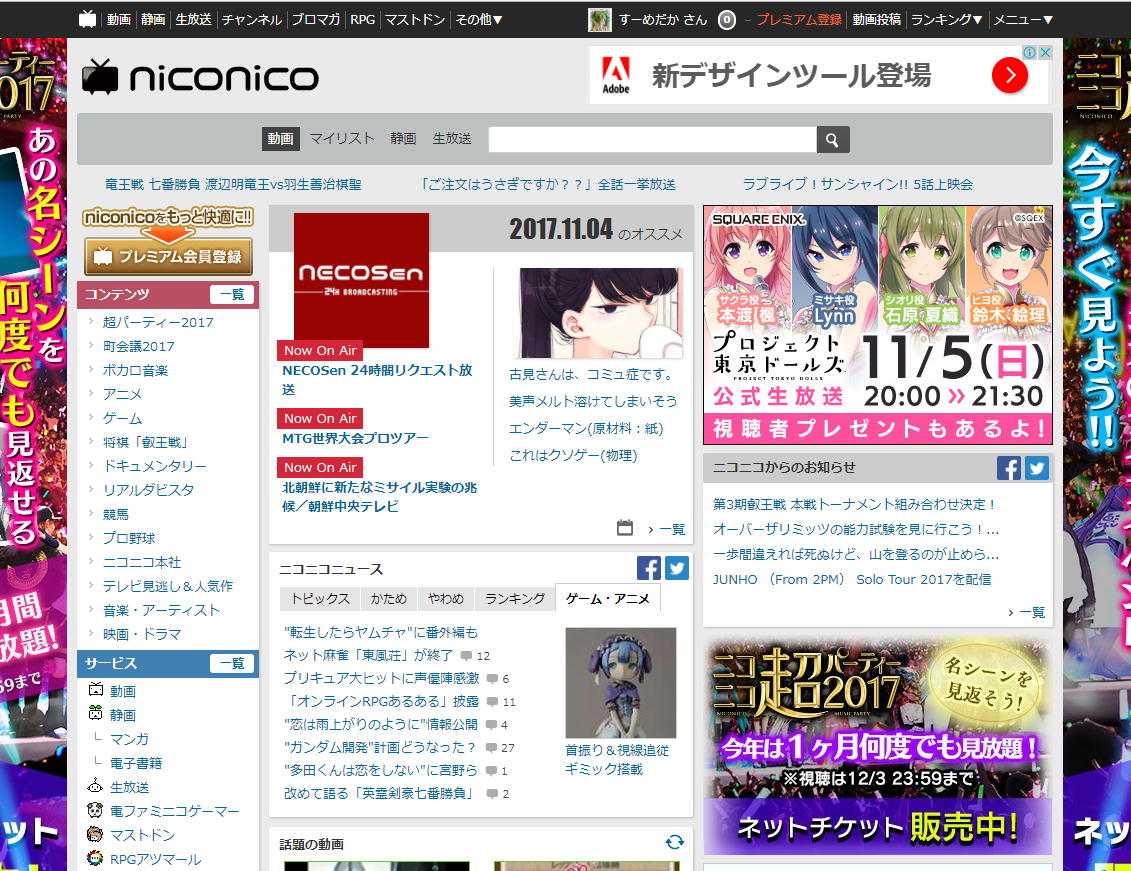Screen dimensions: 1131x871
Task: Click the Adobe ad red arrow button
Action: click(x=1009, y=75)
